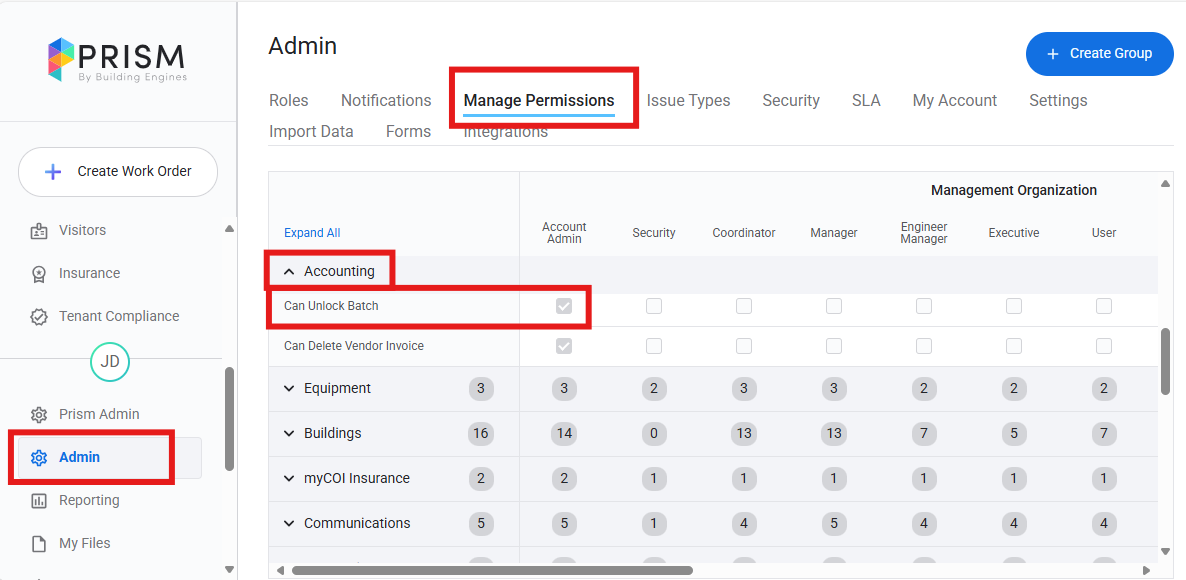
Task: Click the Create Work Order button
Action: (x=118, y=172)
